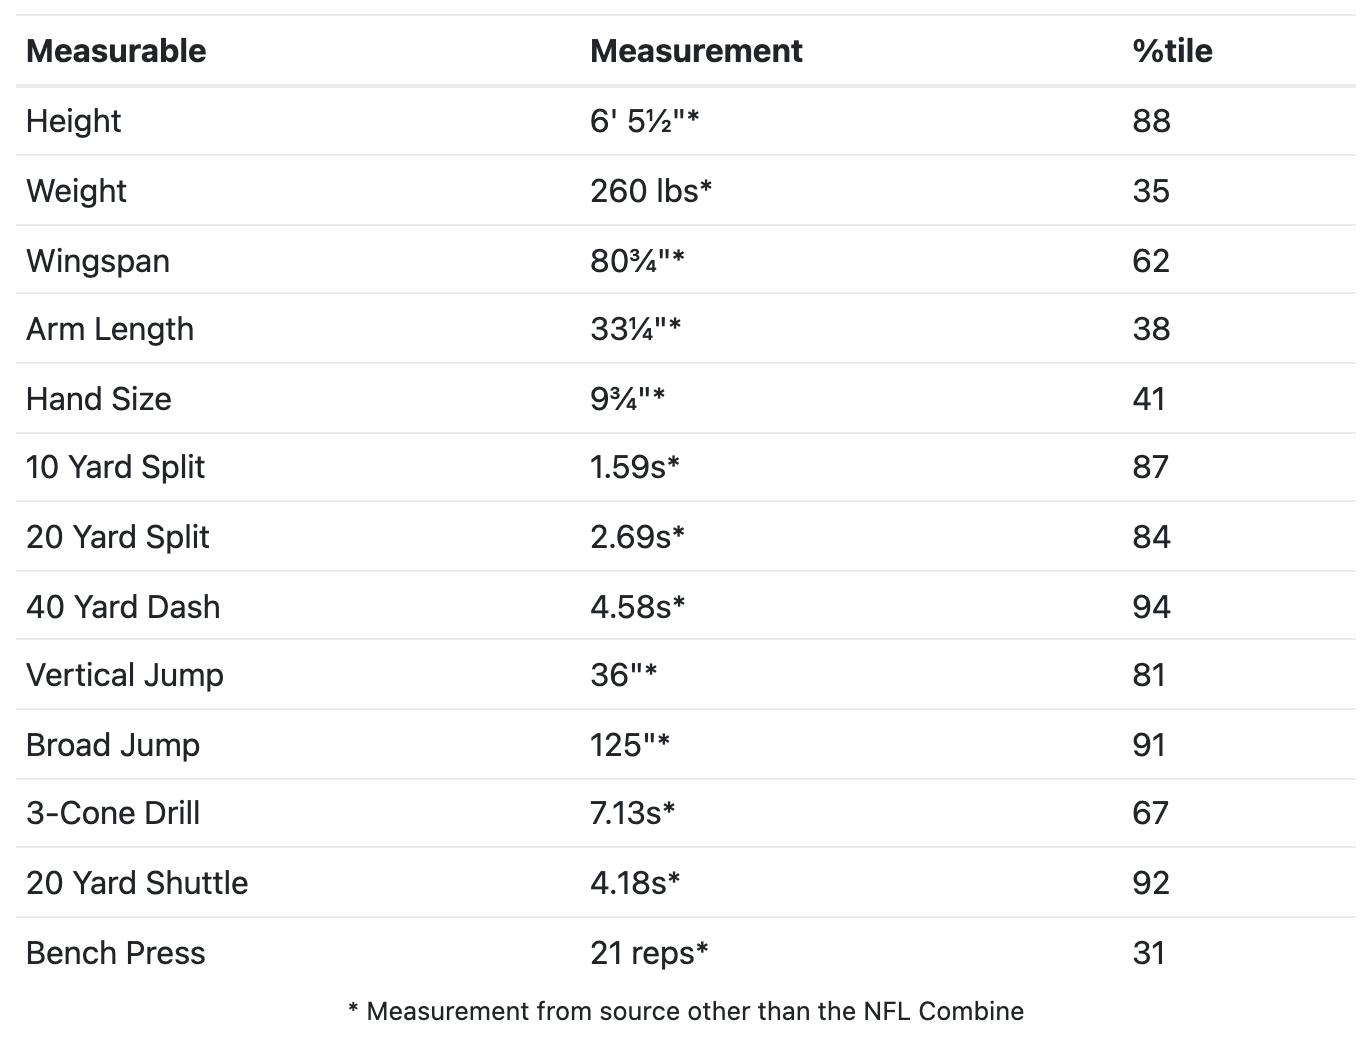
Task: Click the 20 Yard Shuttle percentile 92
Action: [x=1151, y=883]
